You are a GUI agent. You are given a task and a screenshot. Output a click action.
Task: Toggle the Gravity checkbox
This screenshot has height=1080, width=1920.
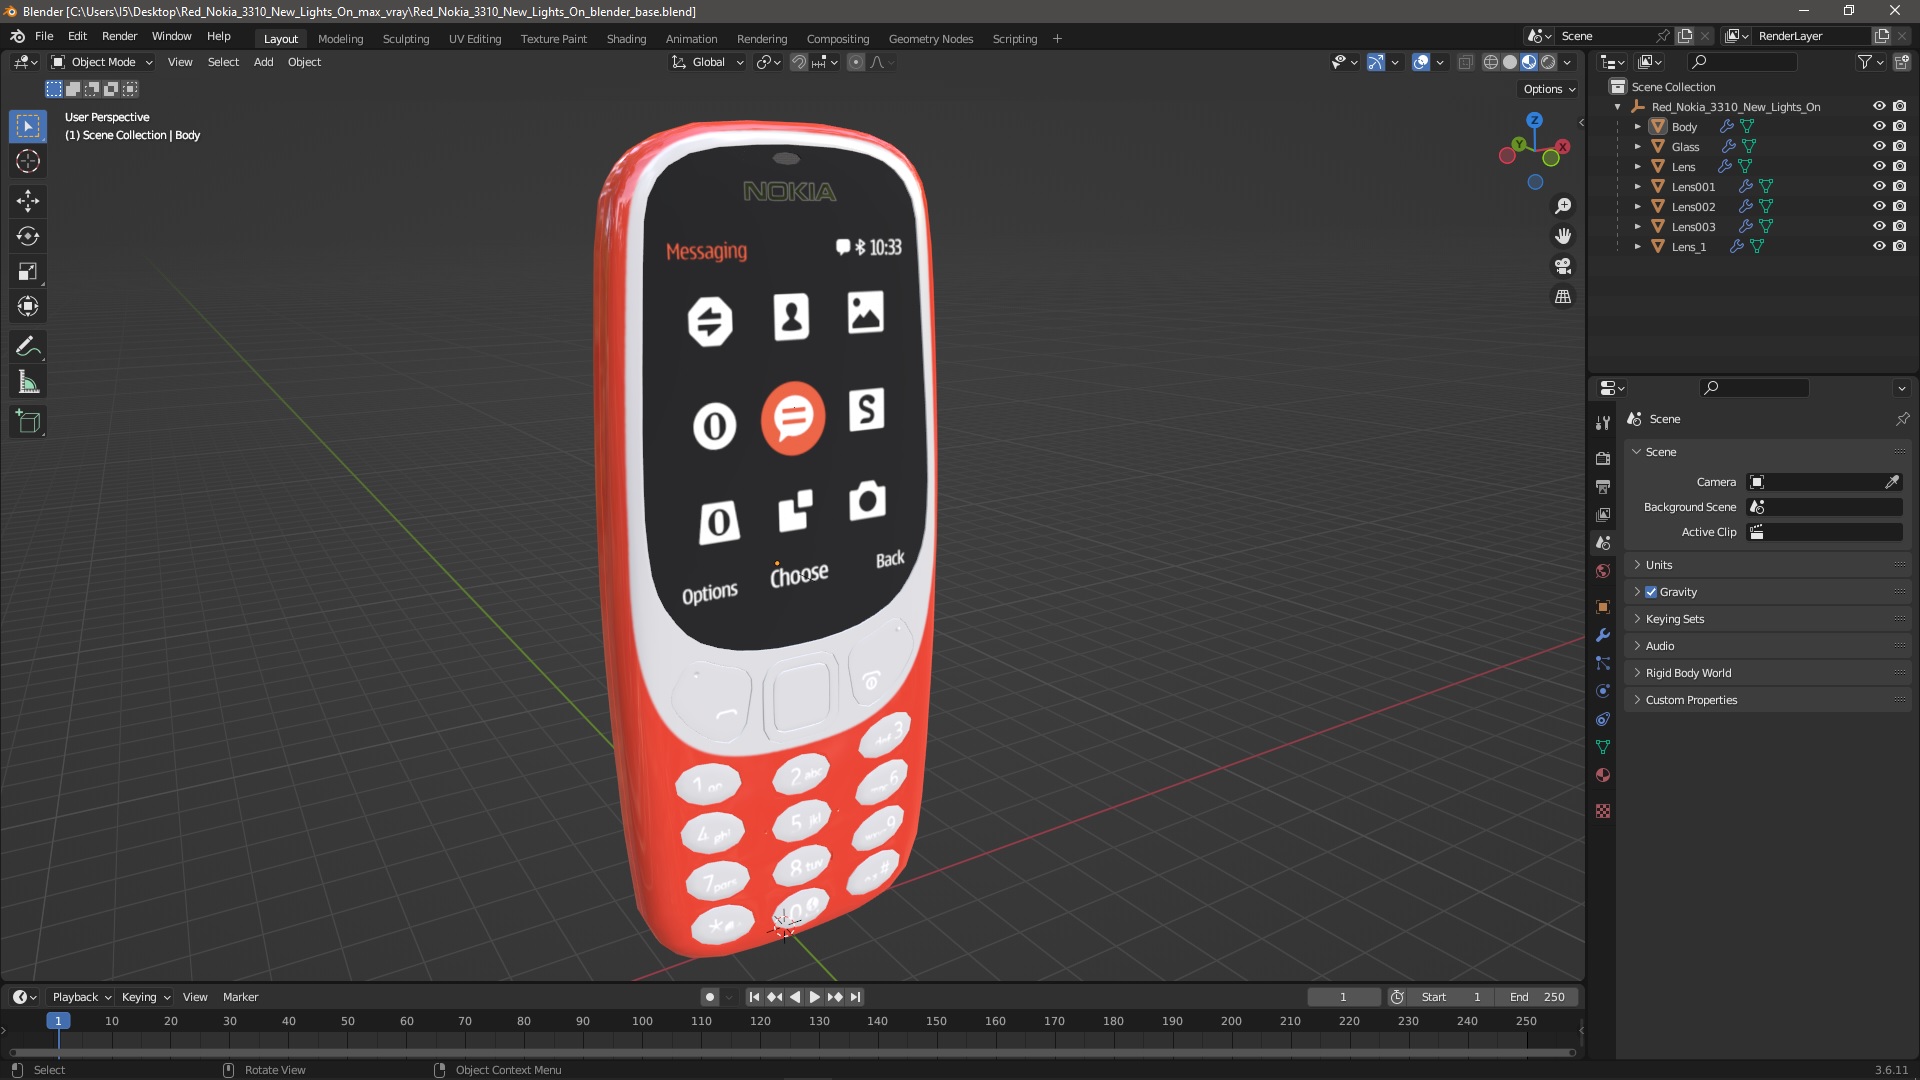[x=1651, y=592]
